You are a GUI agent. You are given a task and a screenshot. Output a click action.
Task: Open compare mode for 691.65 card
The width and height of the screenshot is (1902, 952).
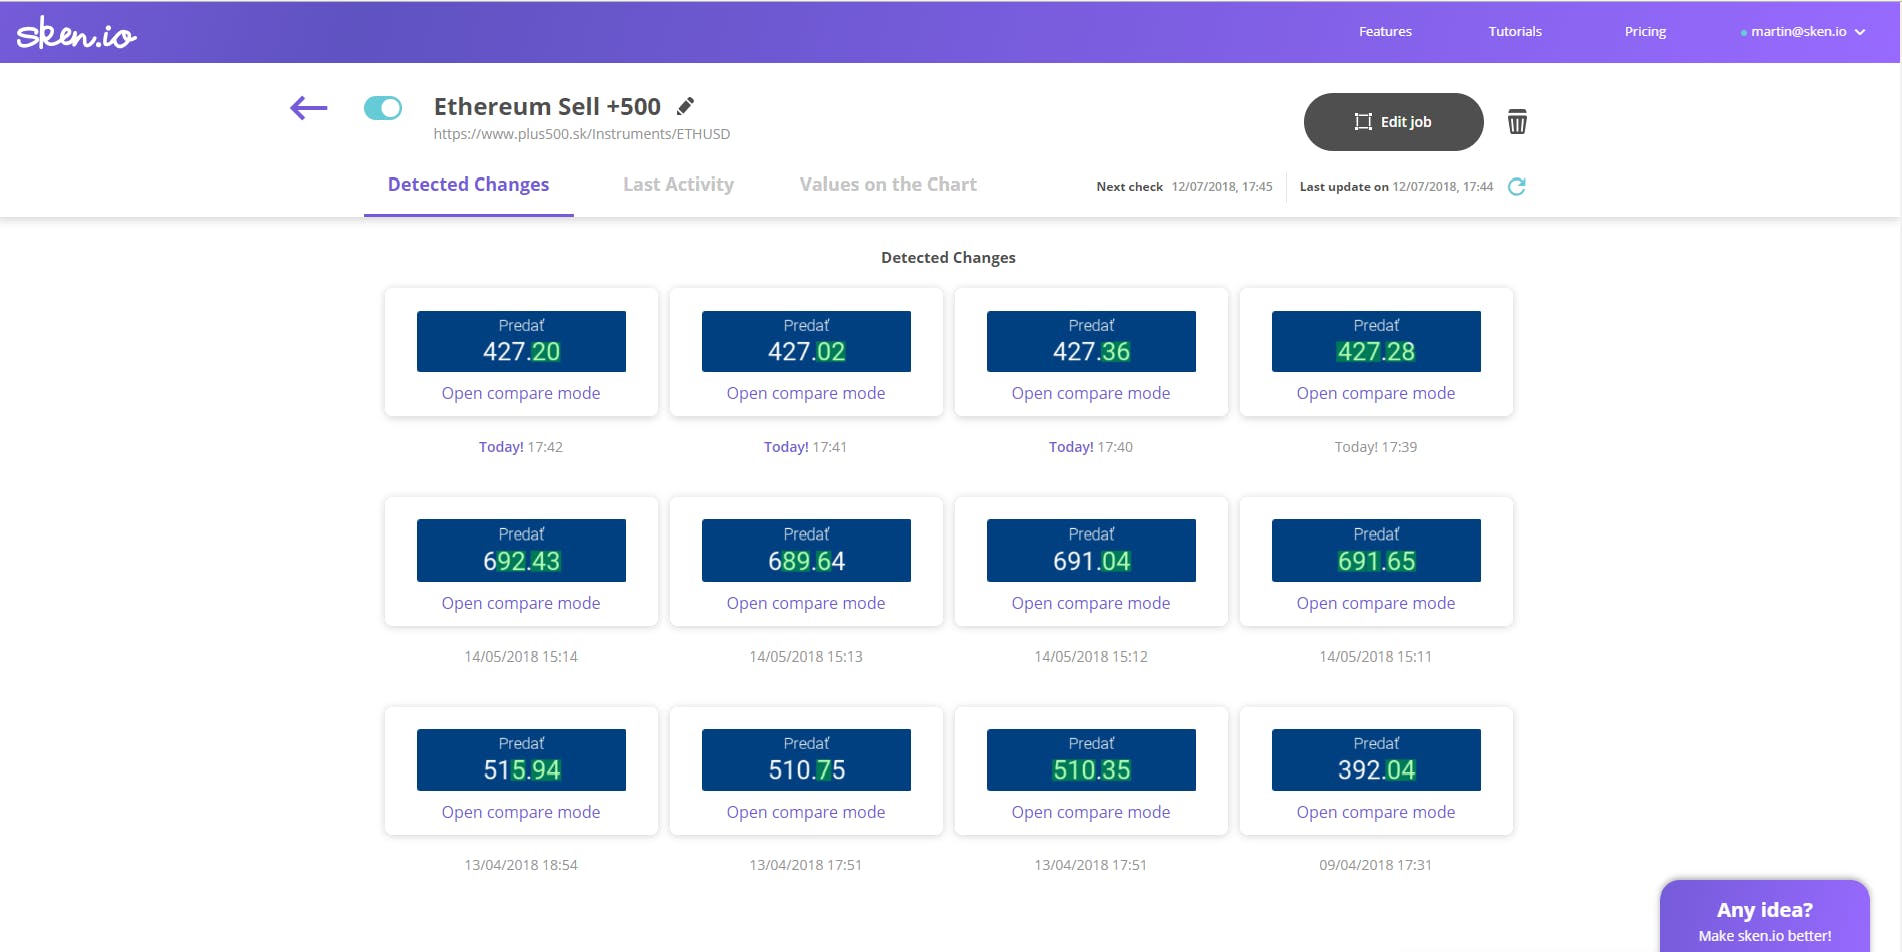pyautogui.click(x=1376, y=604)
